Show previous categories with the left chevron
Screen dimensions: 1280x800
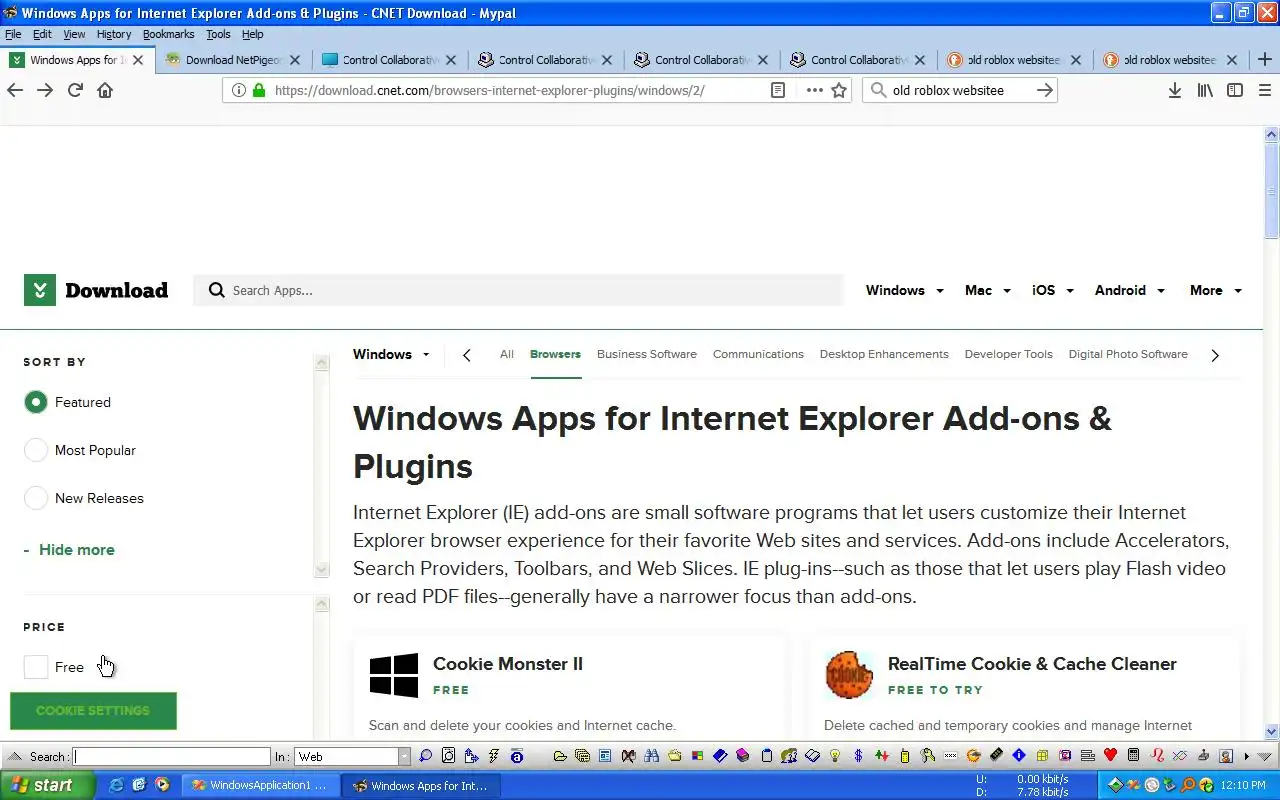pyautogui.click(x=466, y=355)
